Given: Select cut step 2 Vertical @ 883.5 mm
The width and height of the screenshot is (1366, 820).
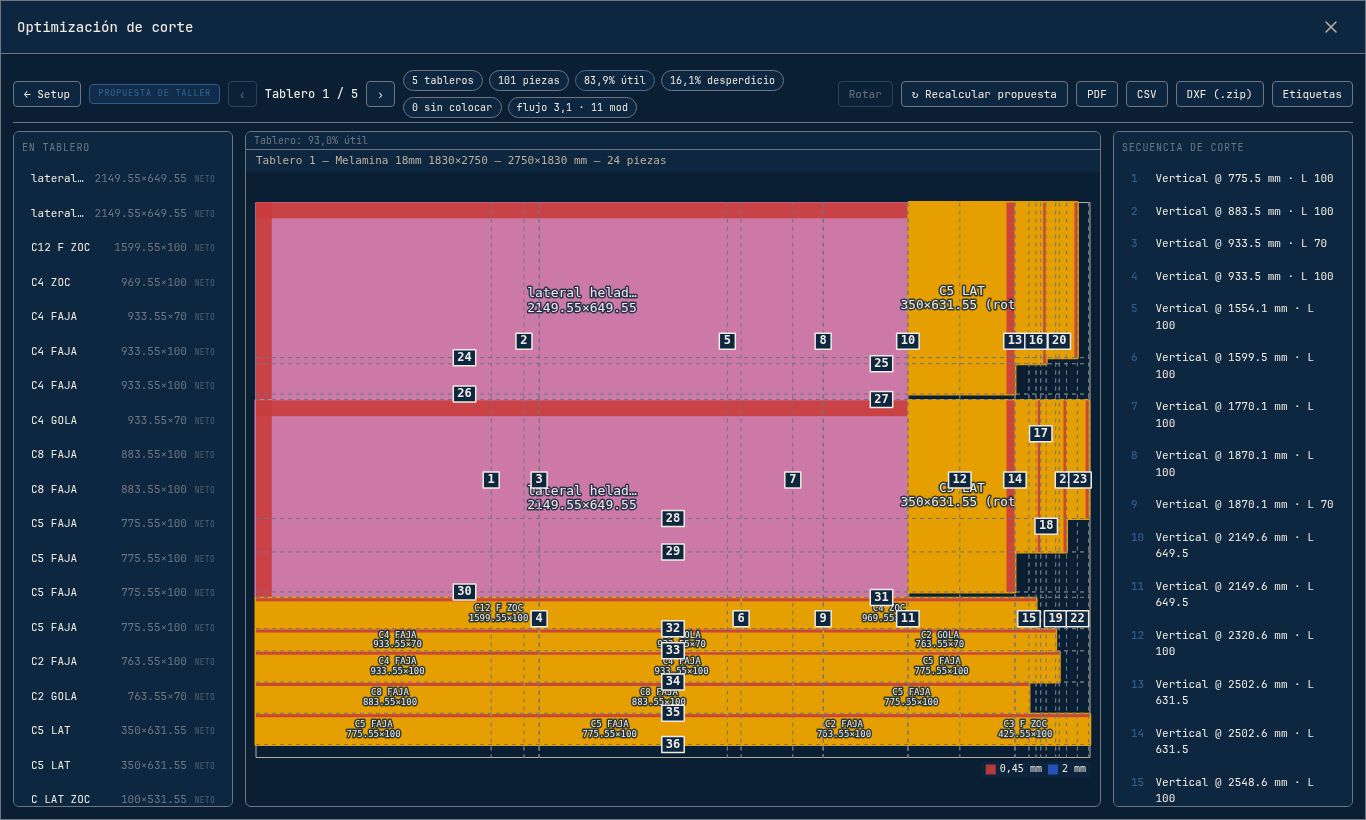Looking at the screenshot, I should [x=1232, y=211].
